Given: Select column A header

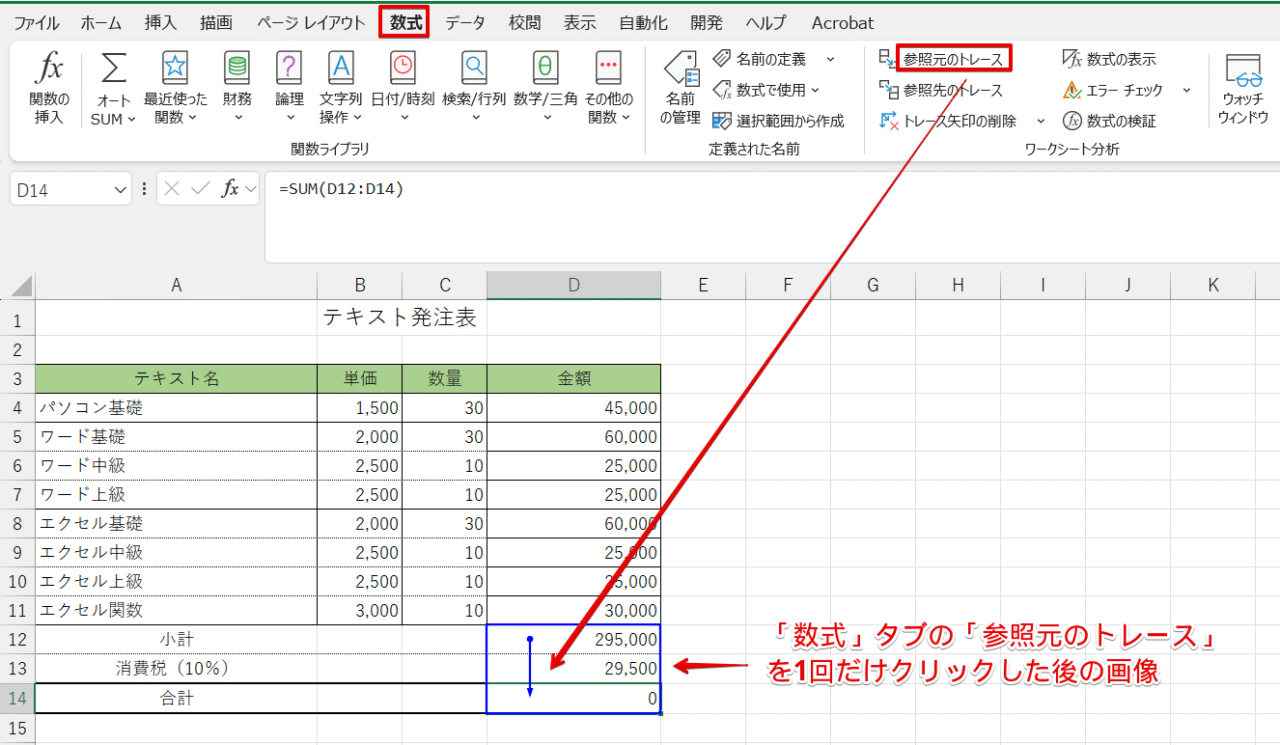Looking at the screenshot, I should 176,285.
